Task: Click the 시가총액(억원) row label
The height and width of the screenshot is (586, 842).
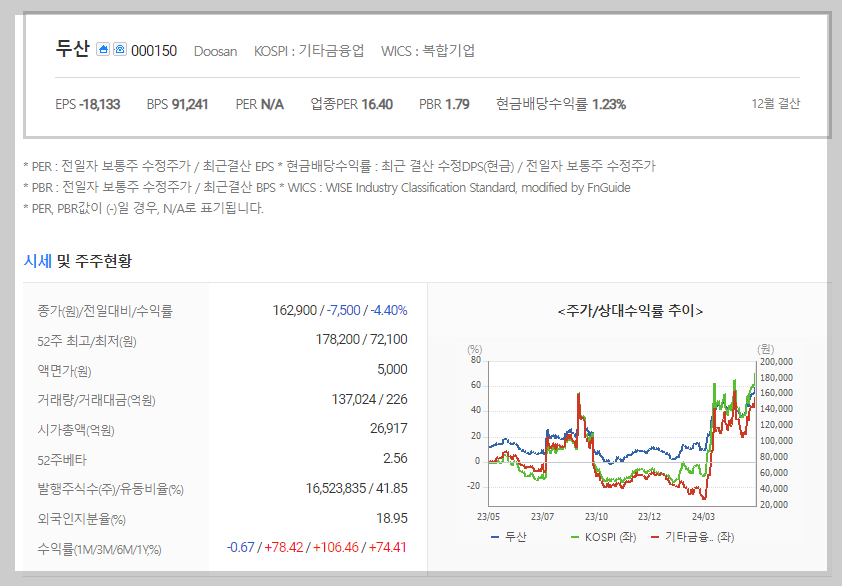Action: pos(76,430)
